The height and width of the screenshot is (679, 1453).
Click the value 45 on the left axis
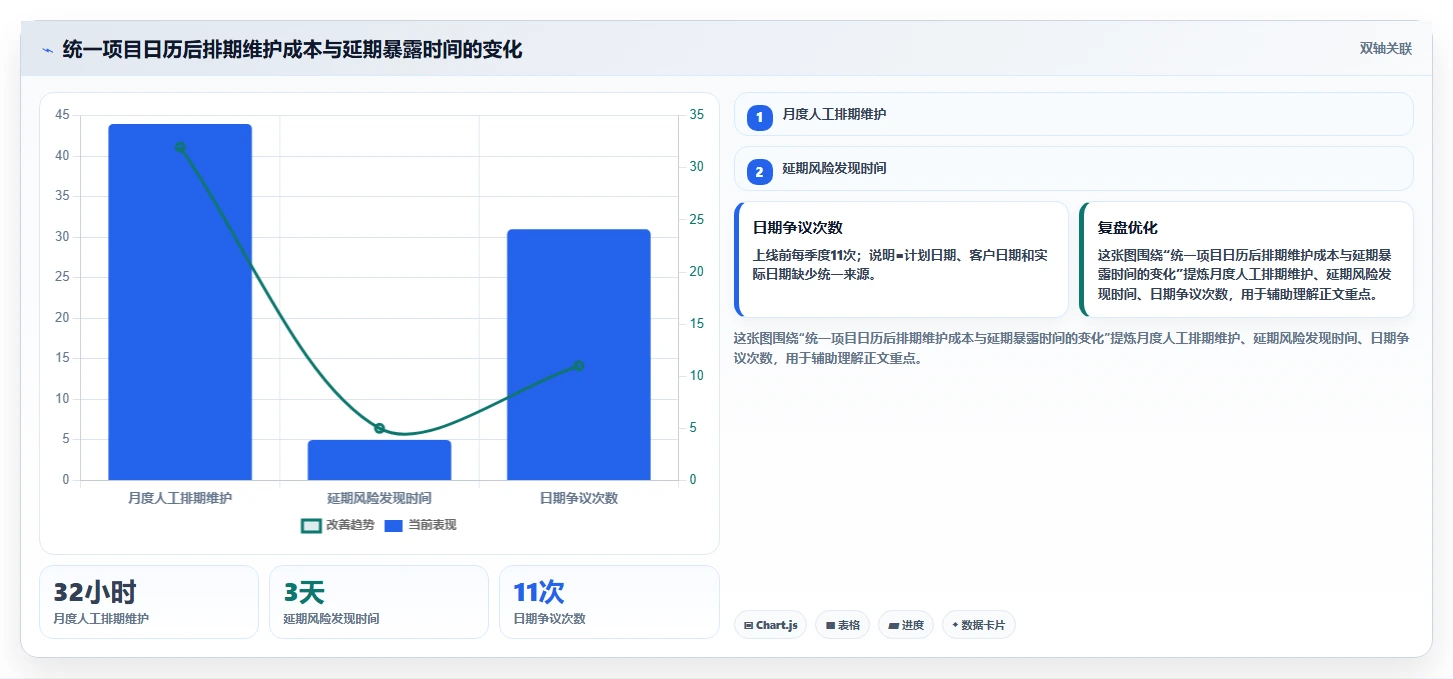point(63,115)
